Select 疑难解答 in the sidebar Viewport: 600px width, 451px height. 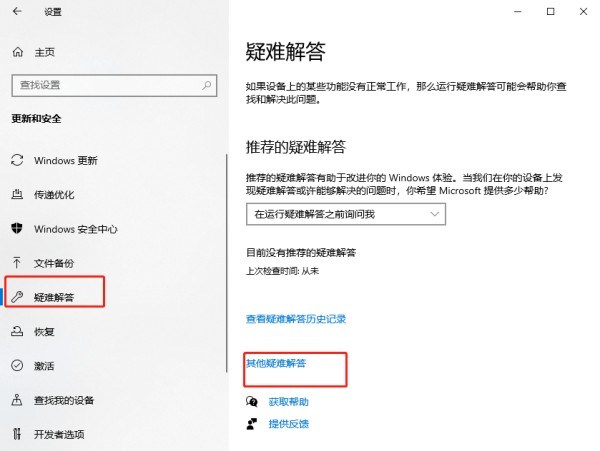(x=54, y=297)
